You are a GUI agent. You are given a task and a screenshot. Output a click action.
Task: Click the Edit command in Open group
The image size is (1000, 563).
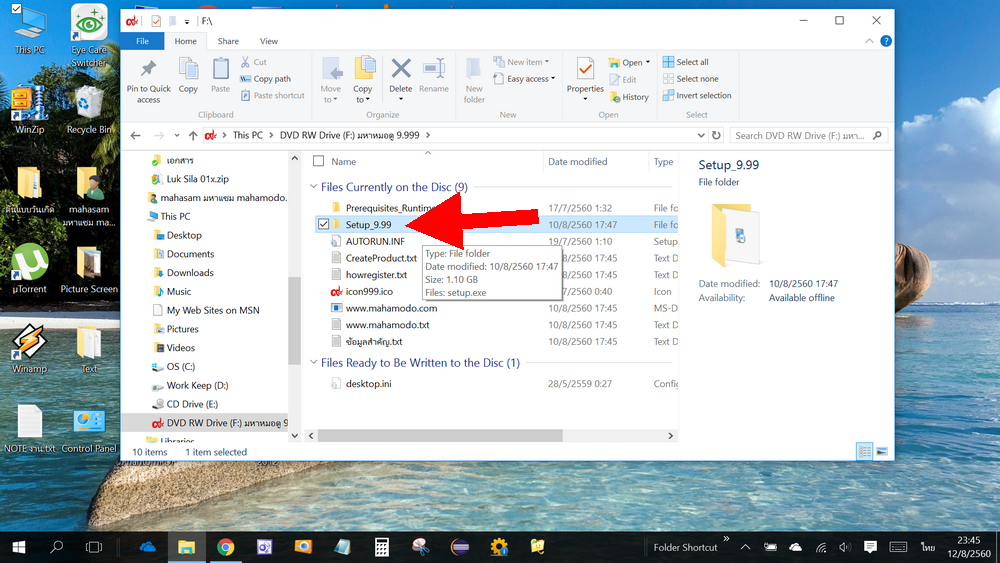622,80
